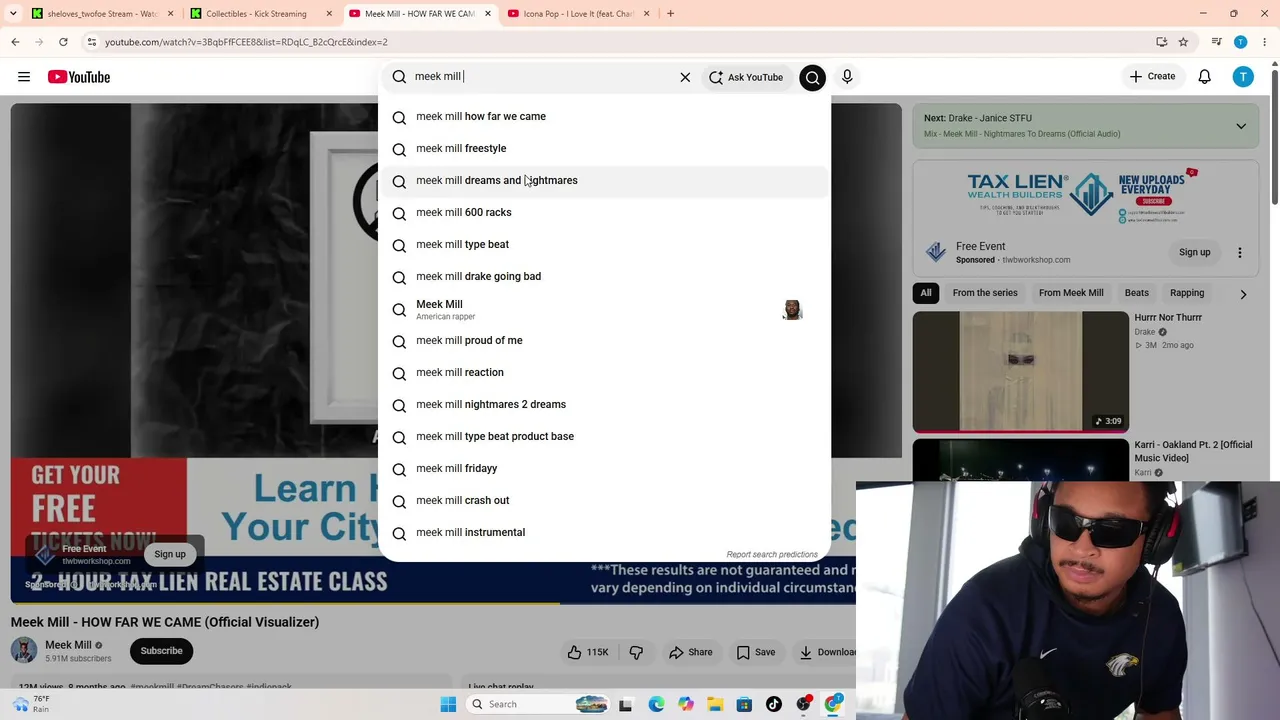Open the YouTube guide hamburger menu
Screen dimensions: 1280x720
point(24,77)
